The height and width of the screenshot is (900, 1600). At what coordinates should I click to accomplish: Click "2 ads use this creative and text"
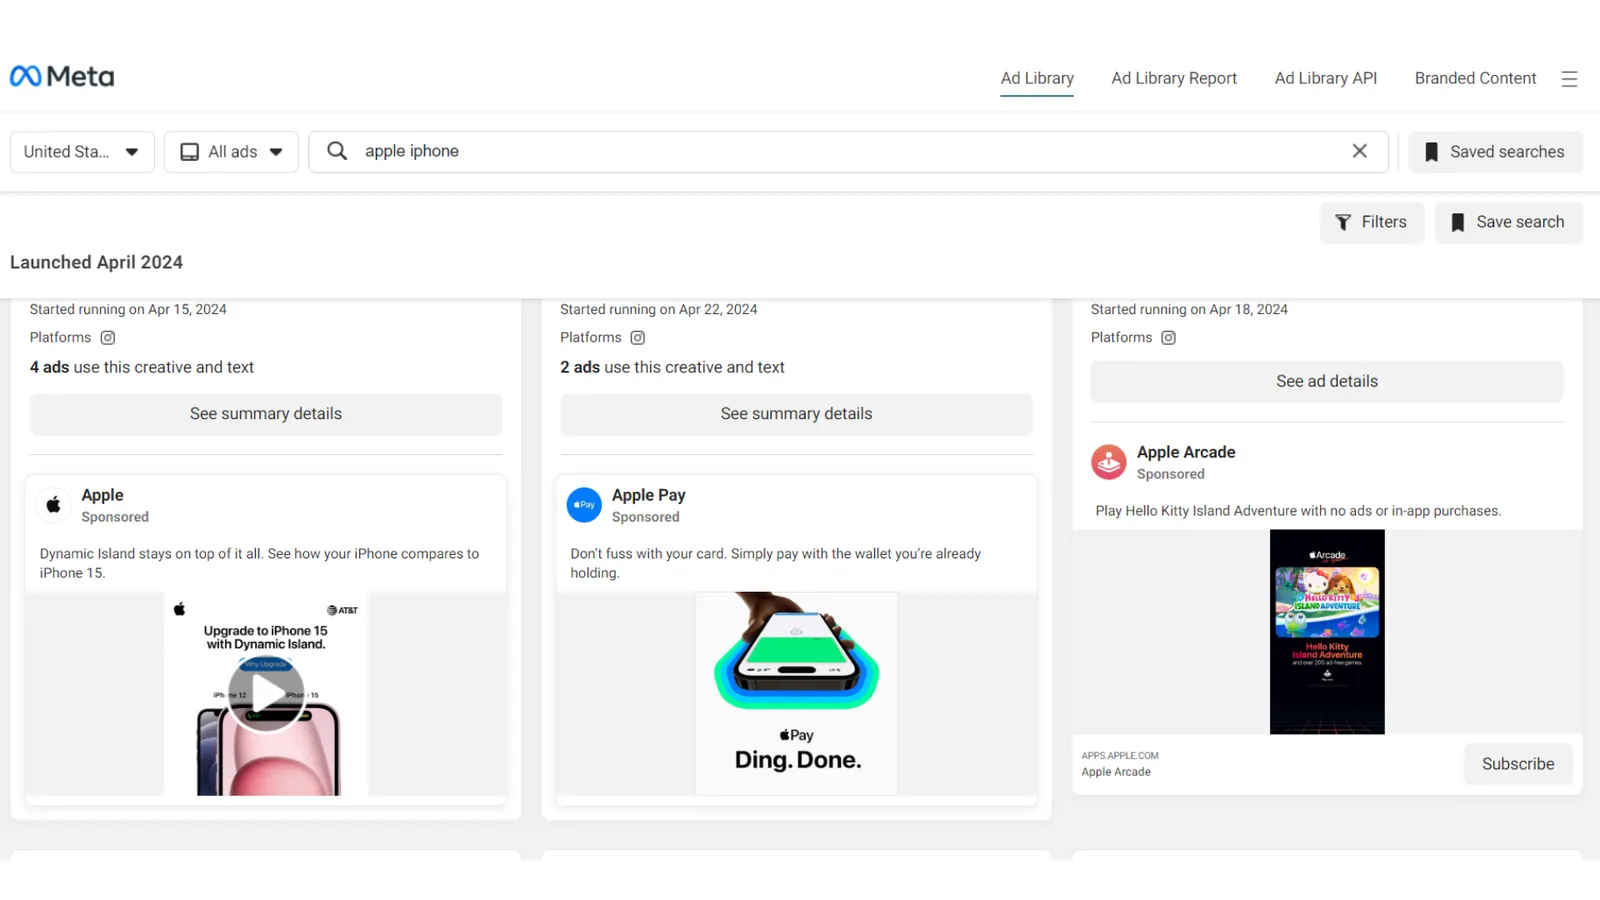click(672, 367)
